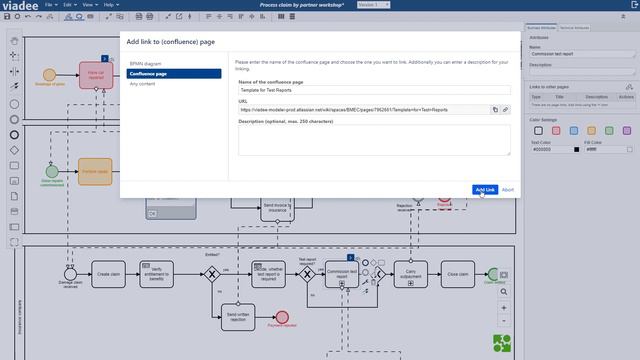This screenshot has height=360, width=640.
Task: Click the link icon beside the URL field
Action: pos(505,110)
